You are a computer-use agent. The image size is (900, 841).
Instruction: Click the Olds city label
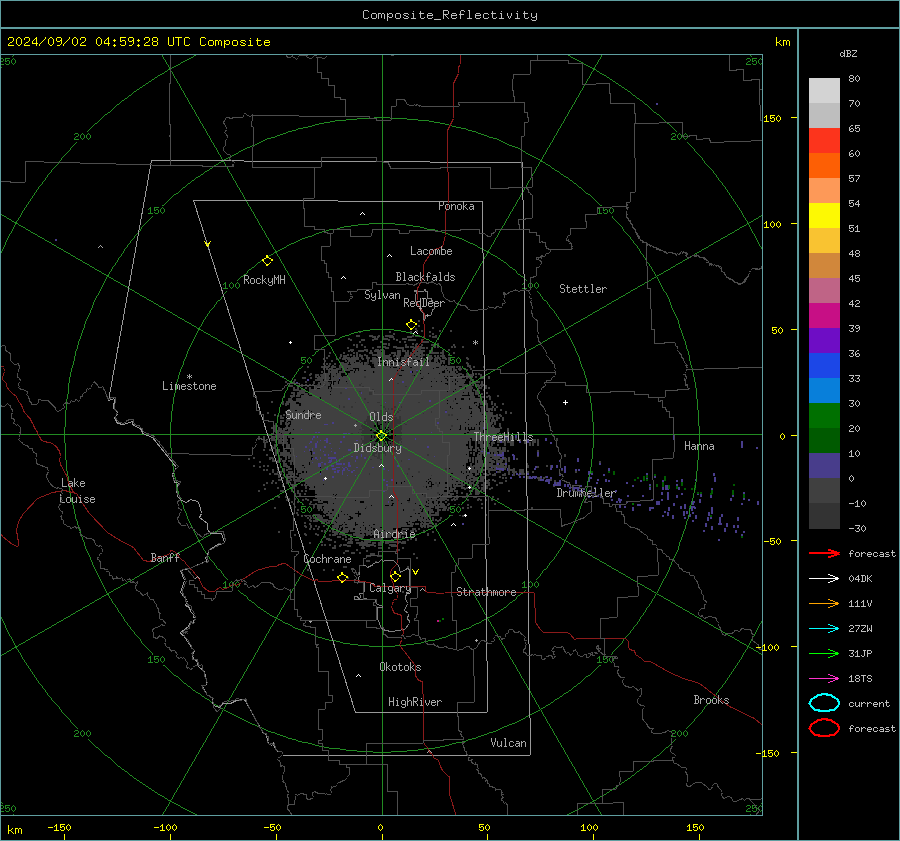pyautogui.click(x=381, y=417)
